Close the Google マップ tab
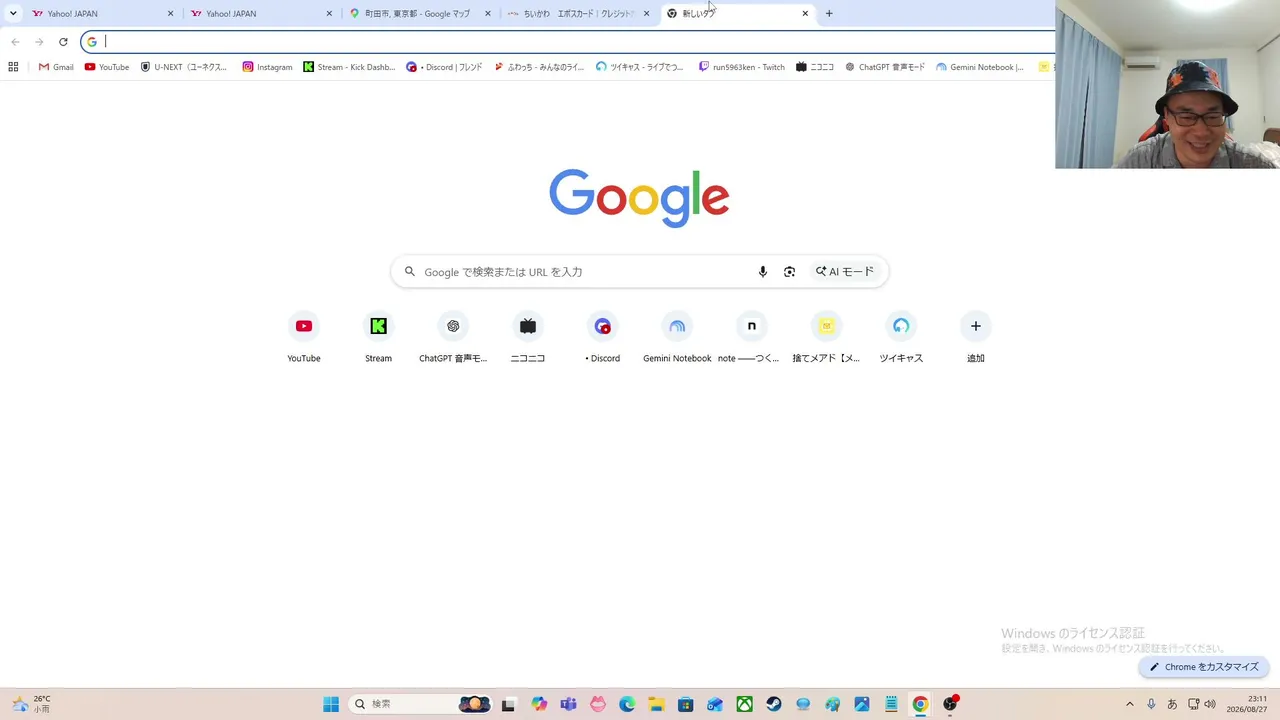This screenshot has width=1280, height=720. [488, 14]
